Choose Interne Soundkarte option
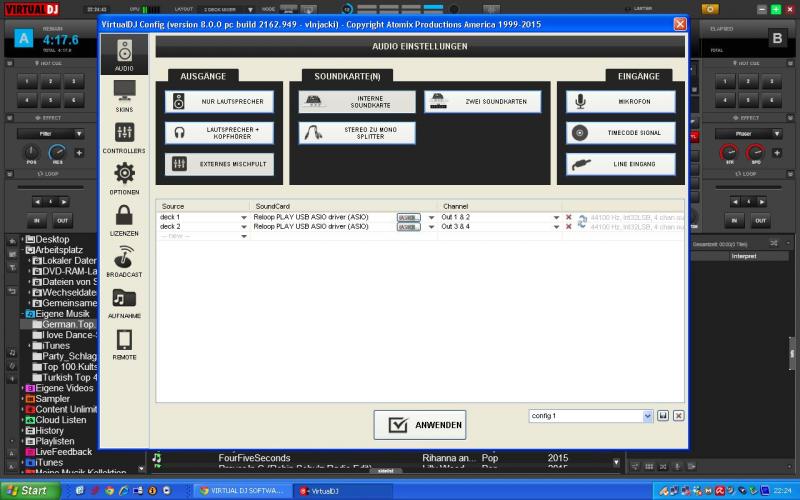The width and height of the screenshot is (800, 500). (x=357, y=102)
